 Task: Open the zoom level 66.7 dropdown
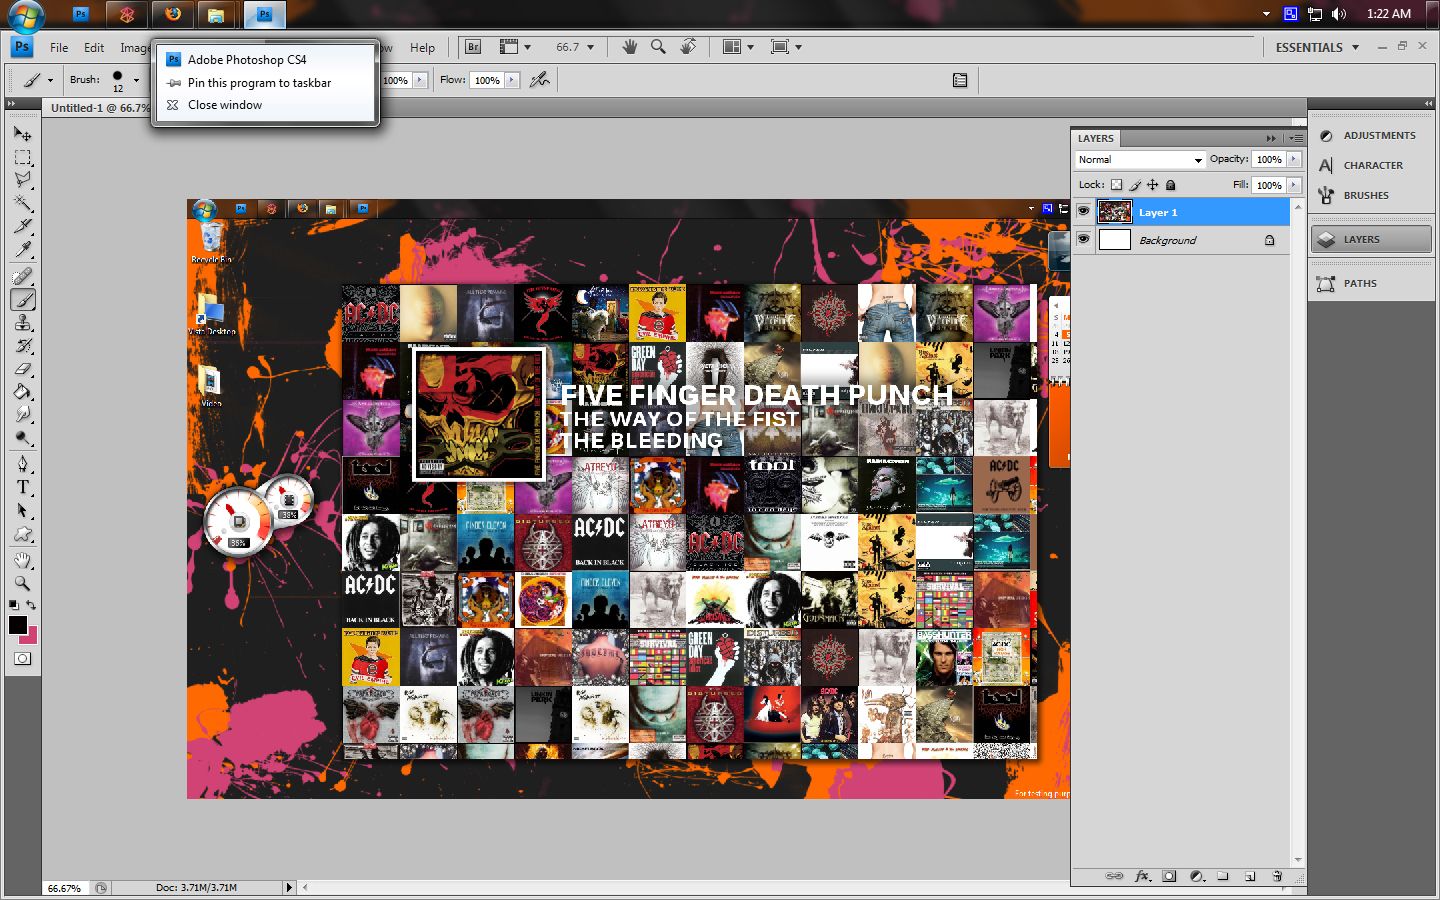[x=590, y=47]
